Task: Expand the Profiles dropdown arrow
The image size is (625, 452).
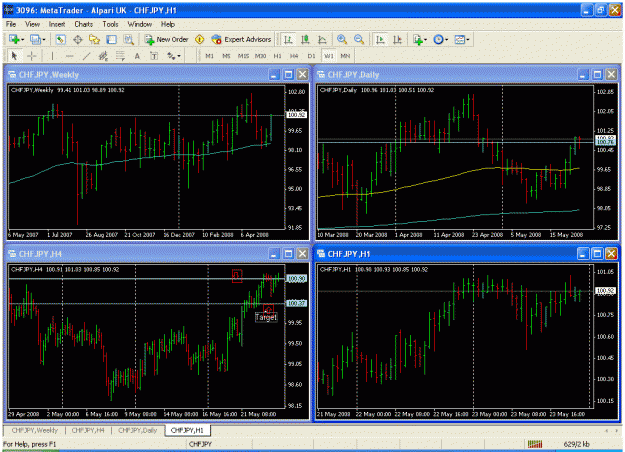Action: tap(44, 39)
